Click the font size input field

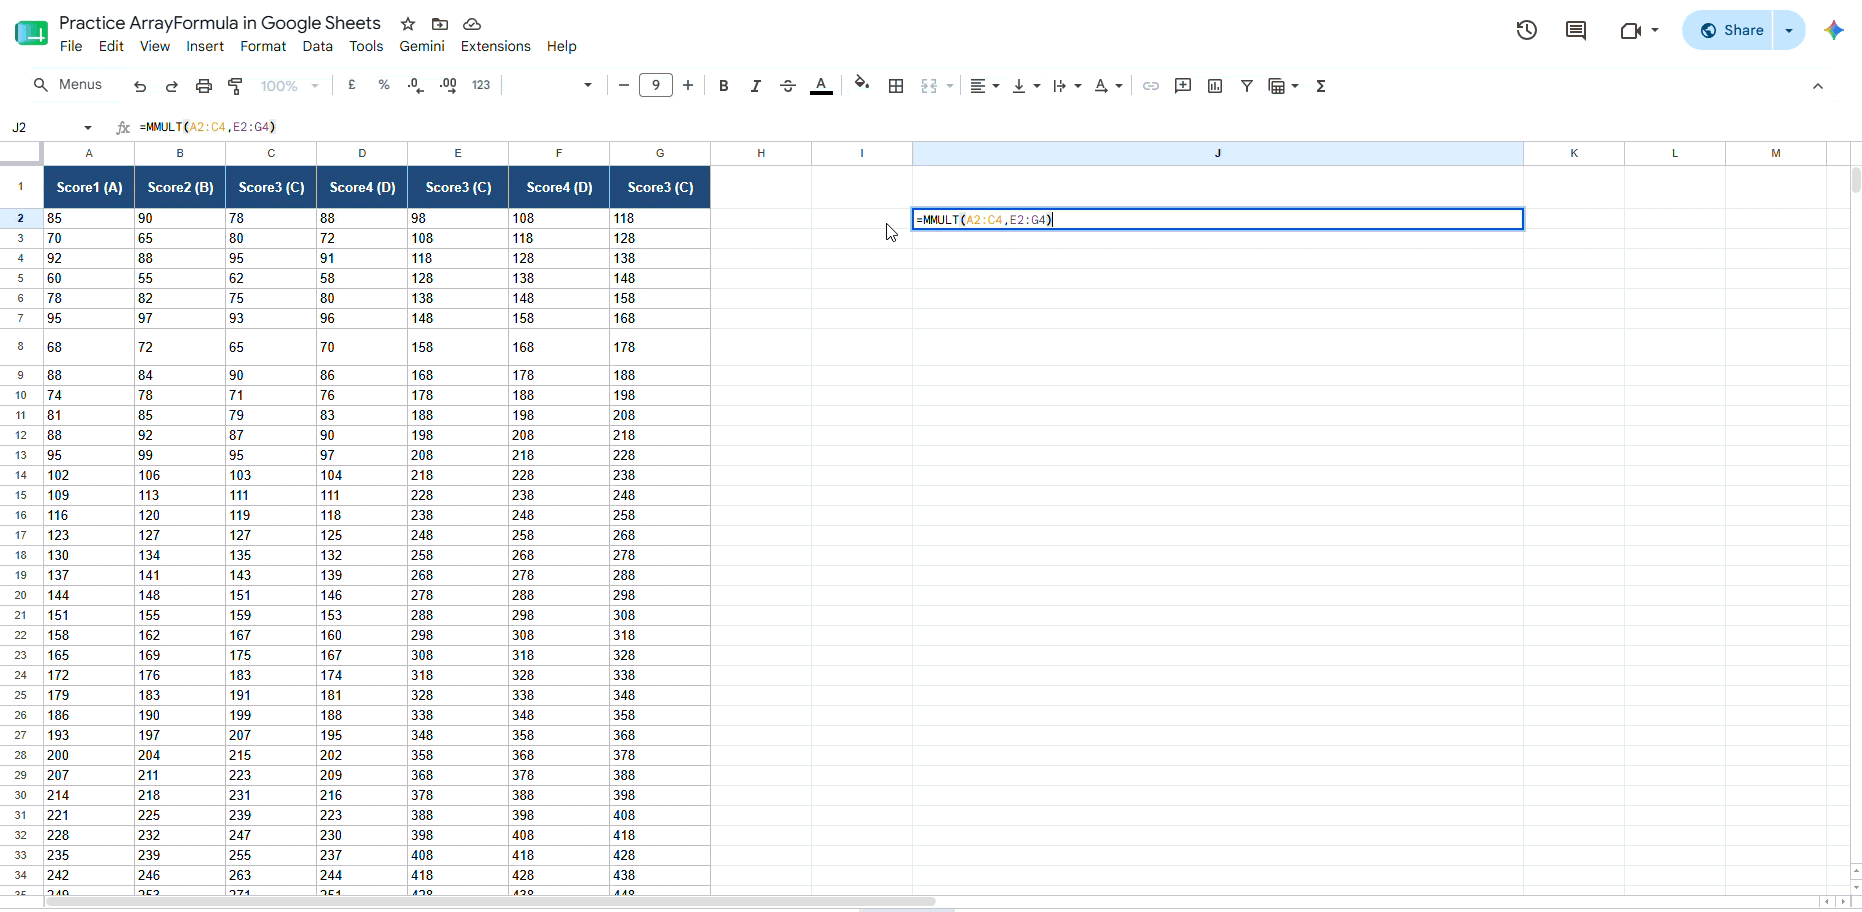(656, 86)
